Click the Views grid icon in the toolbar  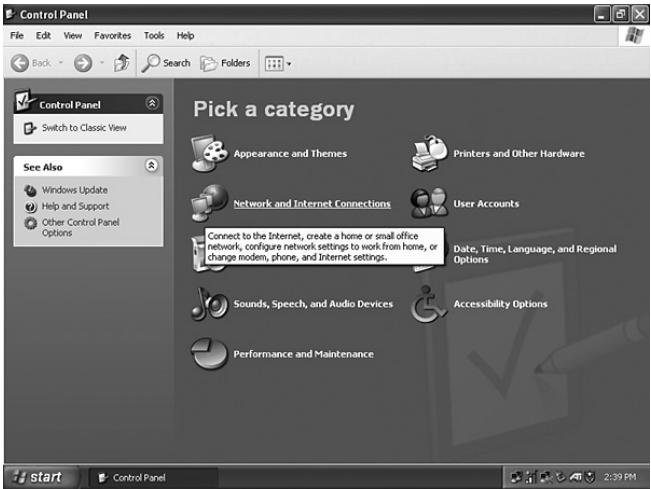(274, 64)
